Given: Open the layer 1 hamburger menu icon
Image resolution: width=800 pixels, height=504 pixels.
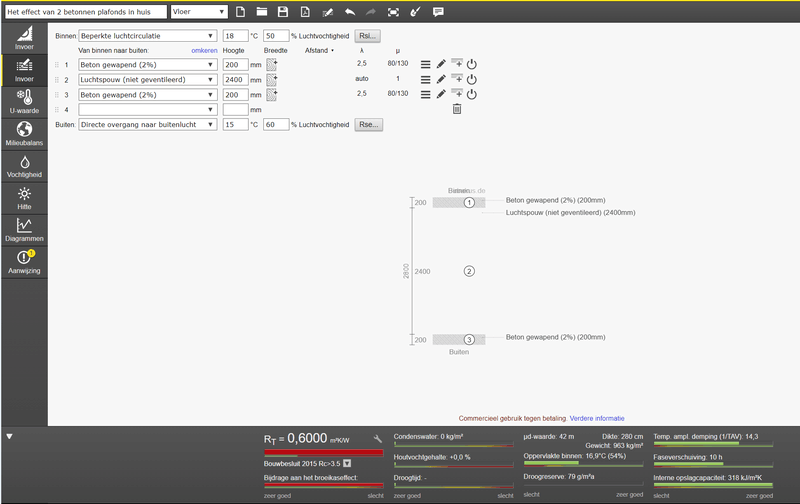Looking at the screenshot, I should (x=426, y=64).
